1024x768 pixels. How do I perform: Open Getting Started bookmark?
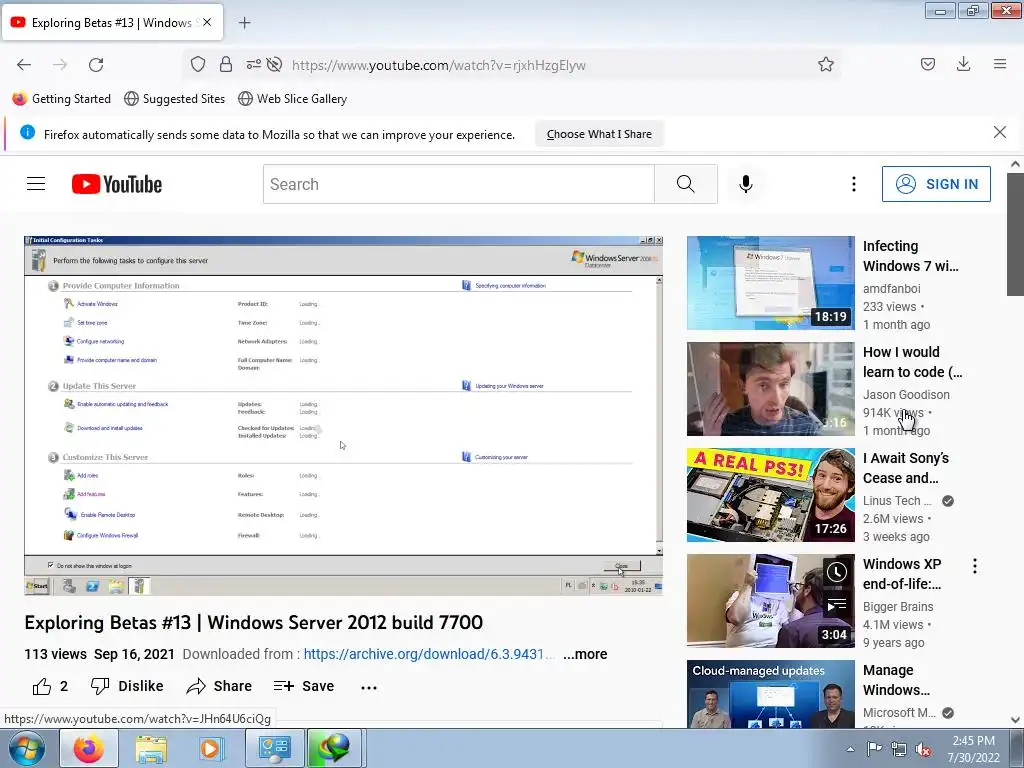(62, 99)
